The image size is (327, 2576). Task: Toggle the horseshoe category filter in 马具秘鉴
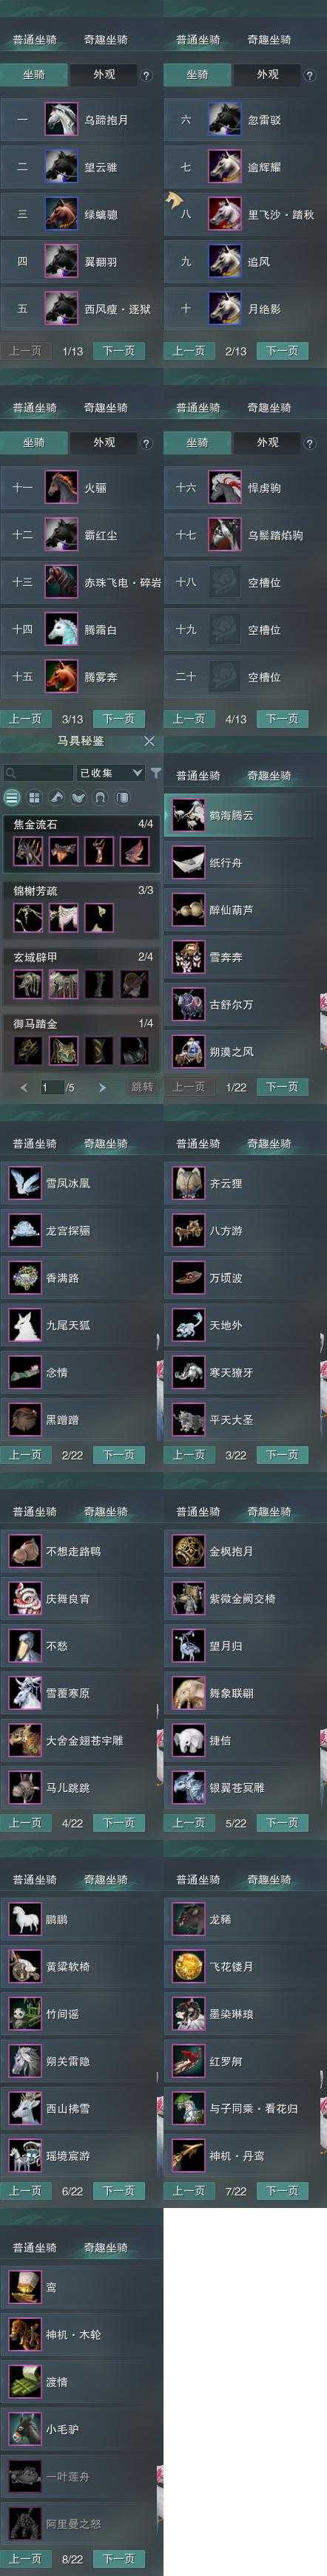coord(101,798)
